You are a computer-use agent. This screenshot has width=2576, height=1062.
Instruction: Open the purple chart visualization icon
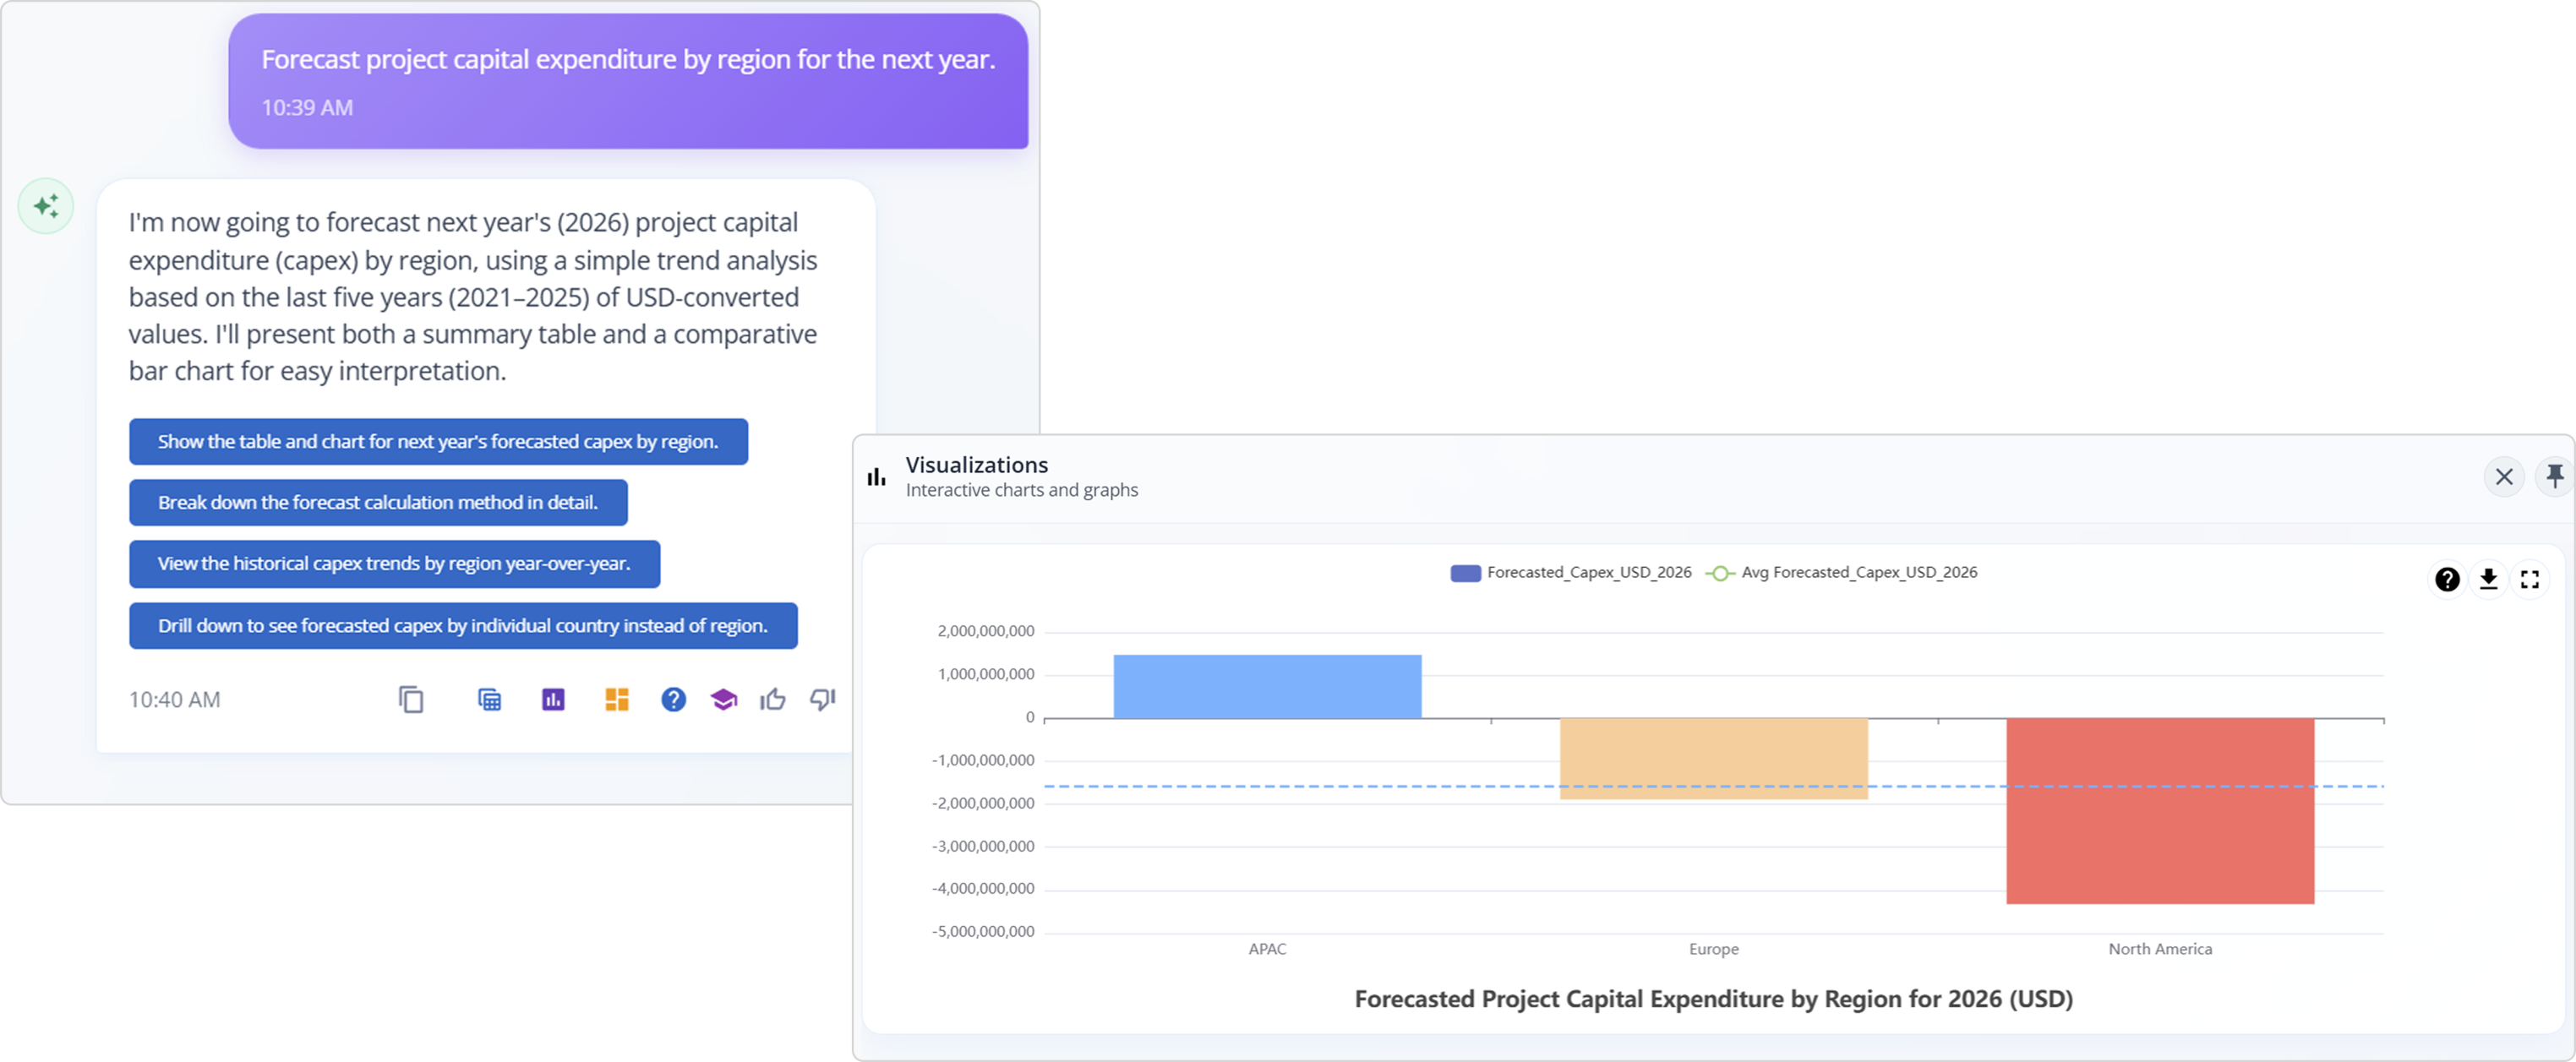(553, 699)
